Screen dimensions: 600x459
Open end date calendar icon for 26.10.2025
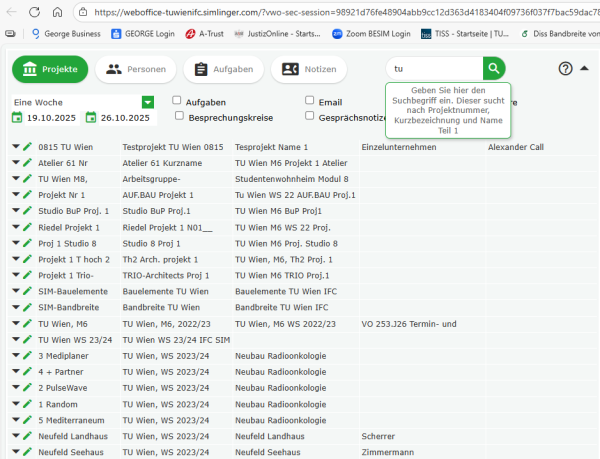tap(91, 118)
